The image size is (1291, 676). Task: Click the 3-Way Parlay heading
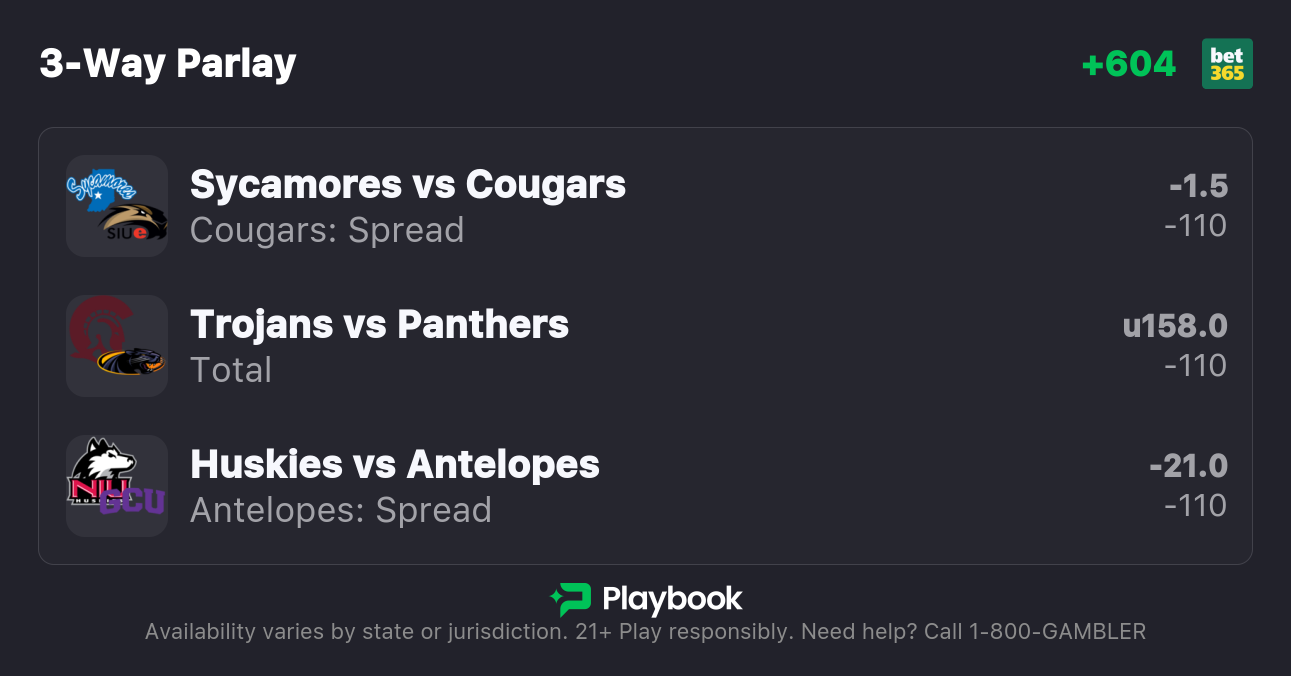point(168,64)
